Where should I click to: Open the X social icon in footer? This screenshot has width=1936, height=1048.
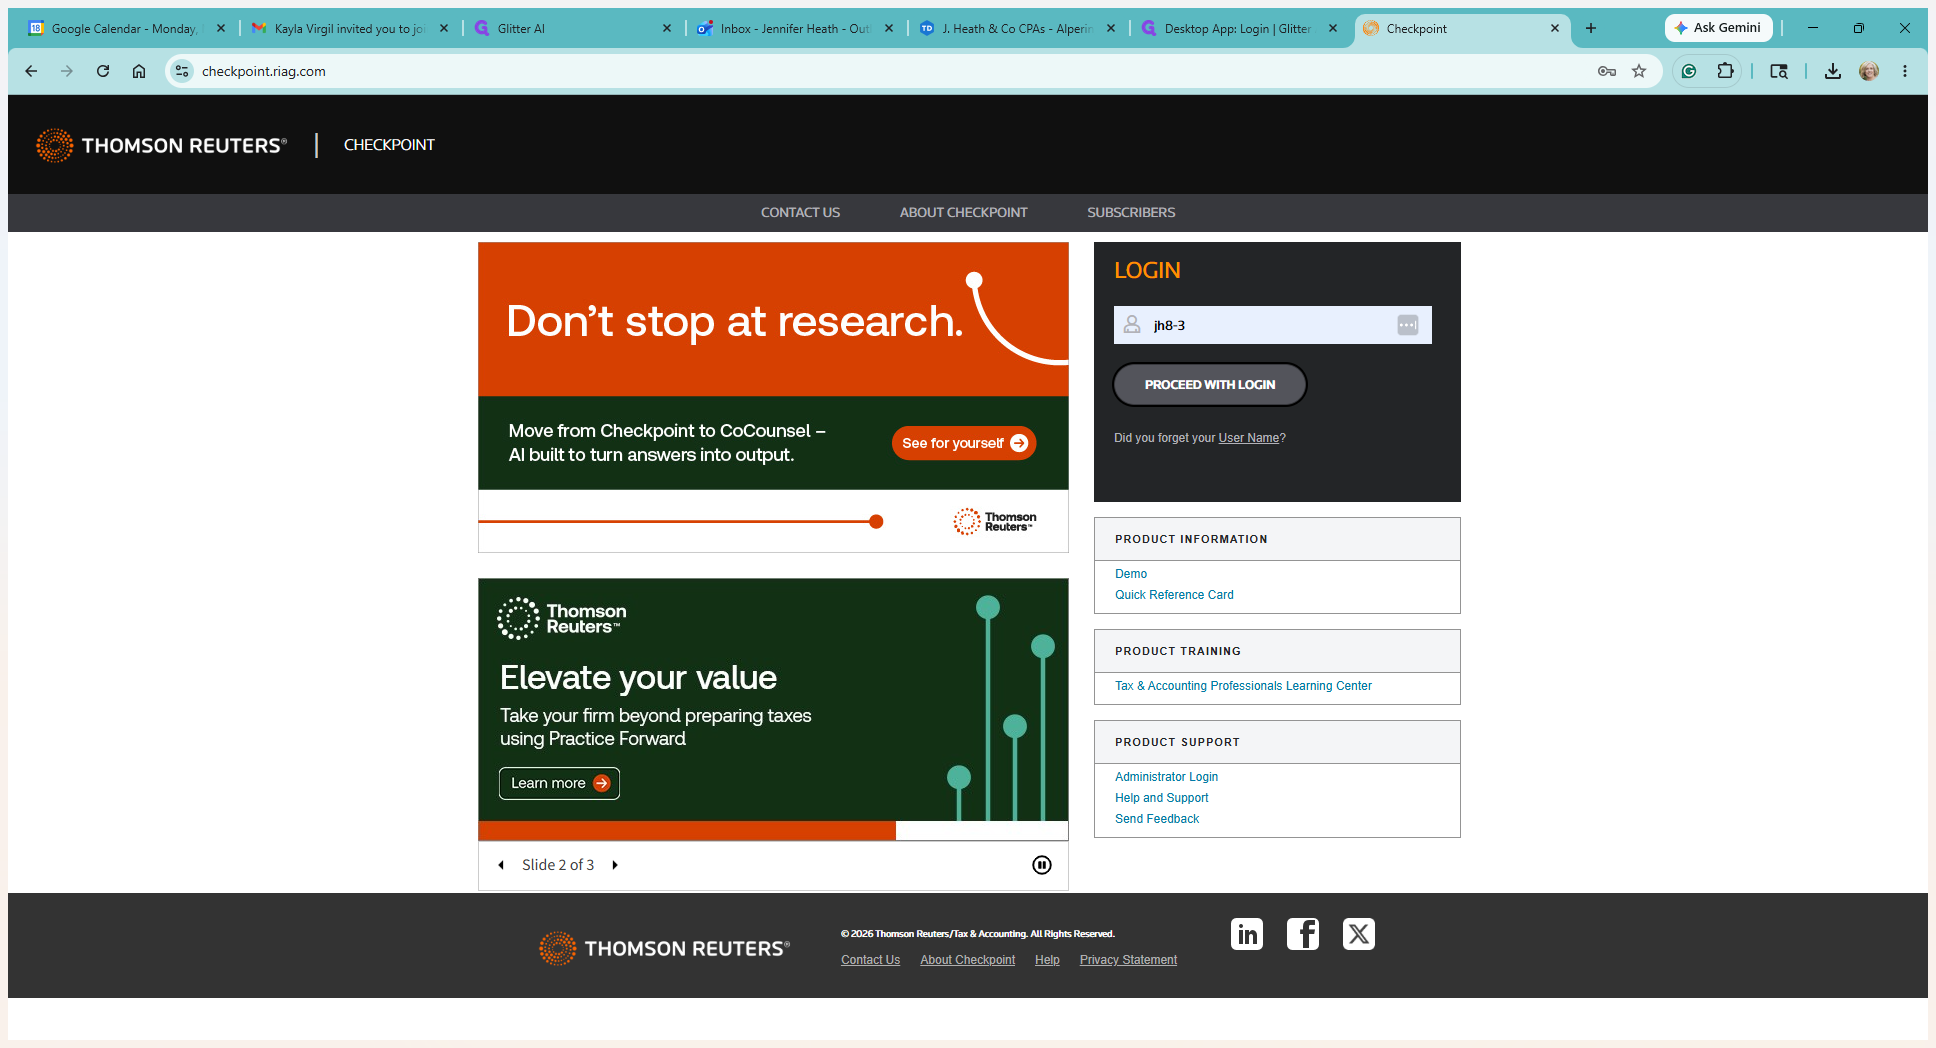1359,934
